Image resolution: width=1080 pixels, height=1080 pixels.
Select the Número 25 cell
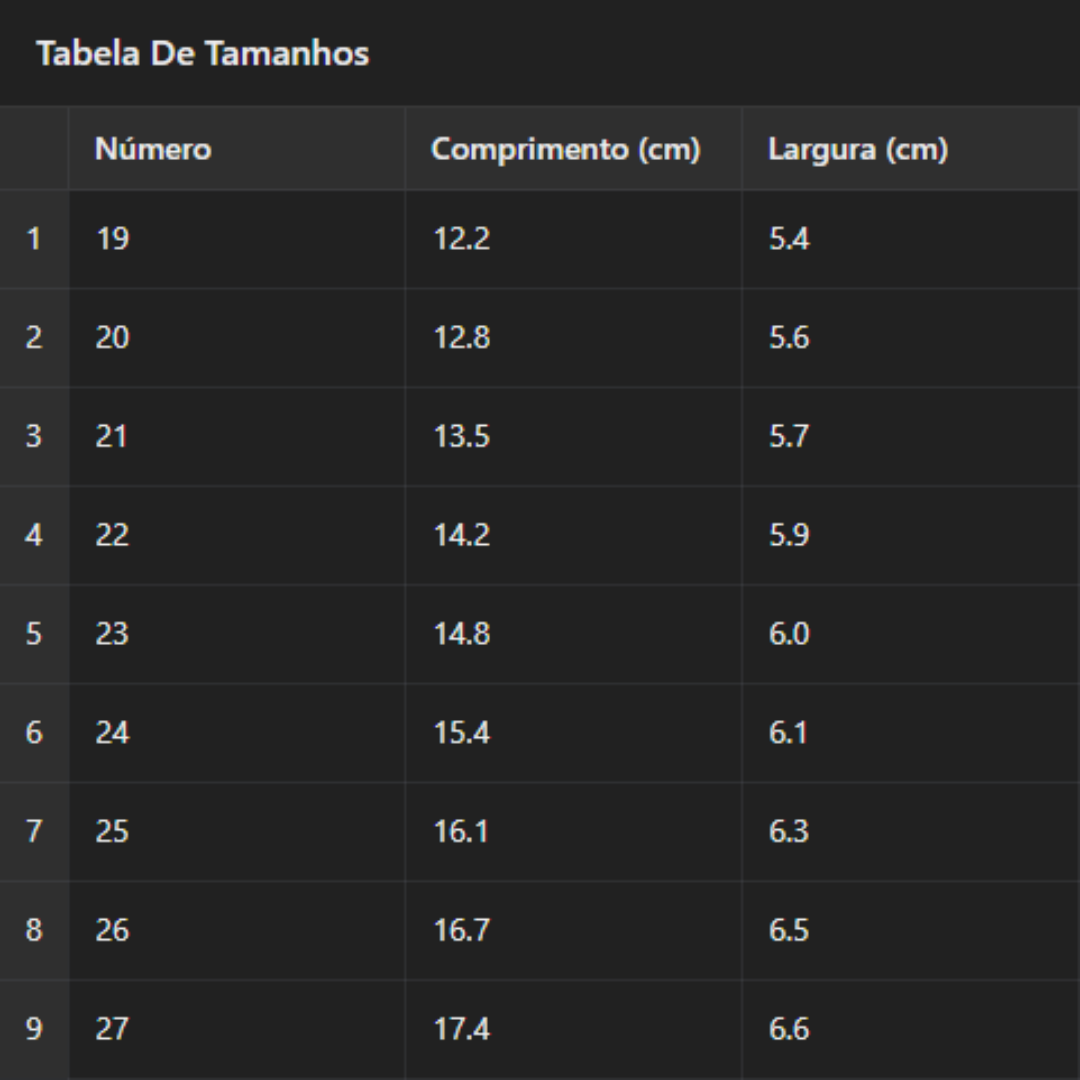tap(112, 831)
